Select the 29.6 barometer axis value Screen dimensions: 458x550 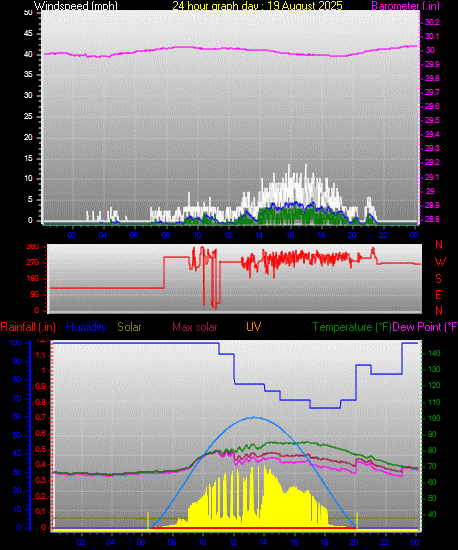click(x=432, y=106)
